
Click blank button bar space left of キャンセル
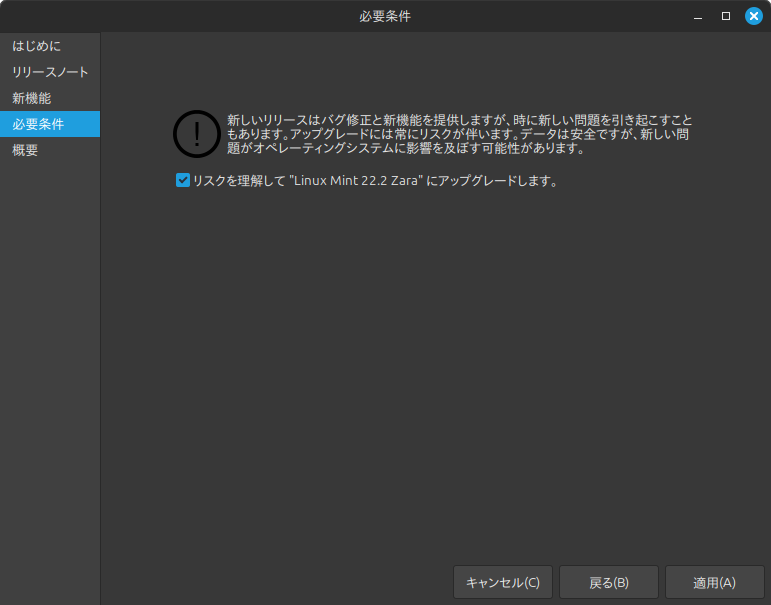[x=280, y=582]
